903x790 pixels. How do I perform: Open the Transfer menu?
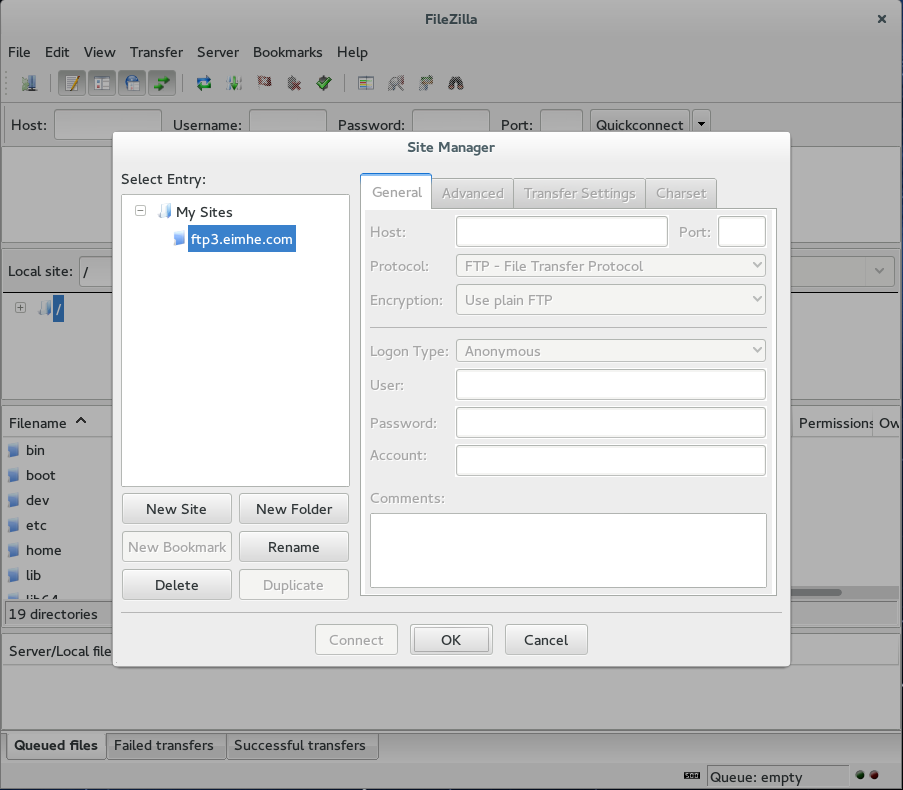coord(156,52)
